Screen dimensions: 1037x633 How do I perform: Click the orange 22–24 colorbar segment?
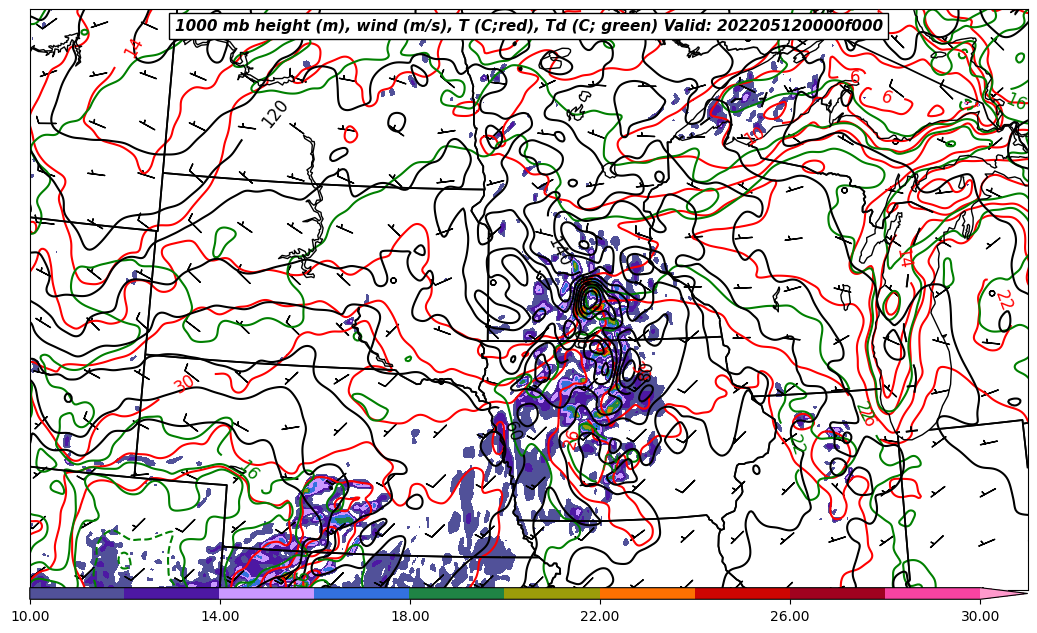[647, 593]
